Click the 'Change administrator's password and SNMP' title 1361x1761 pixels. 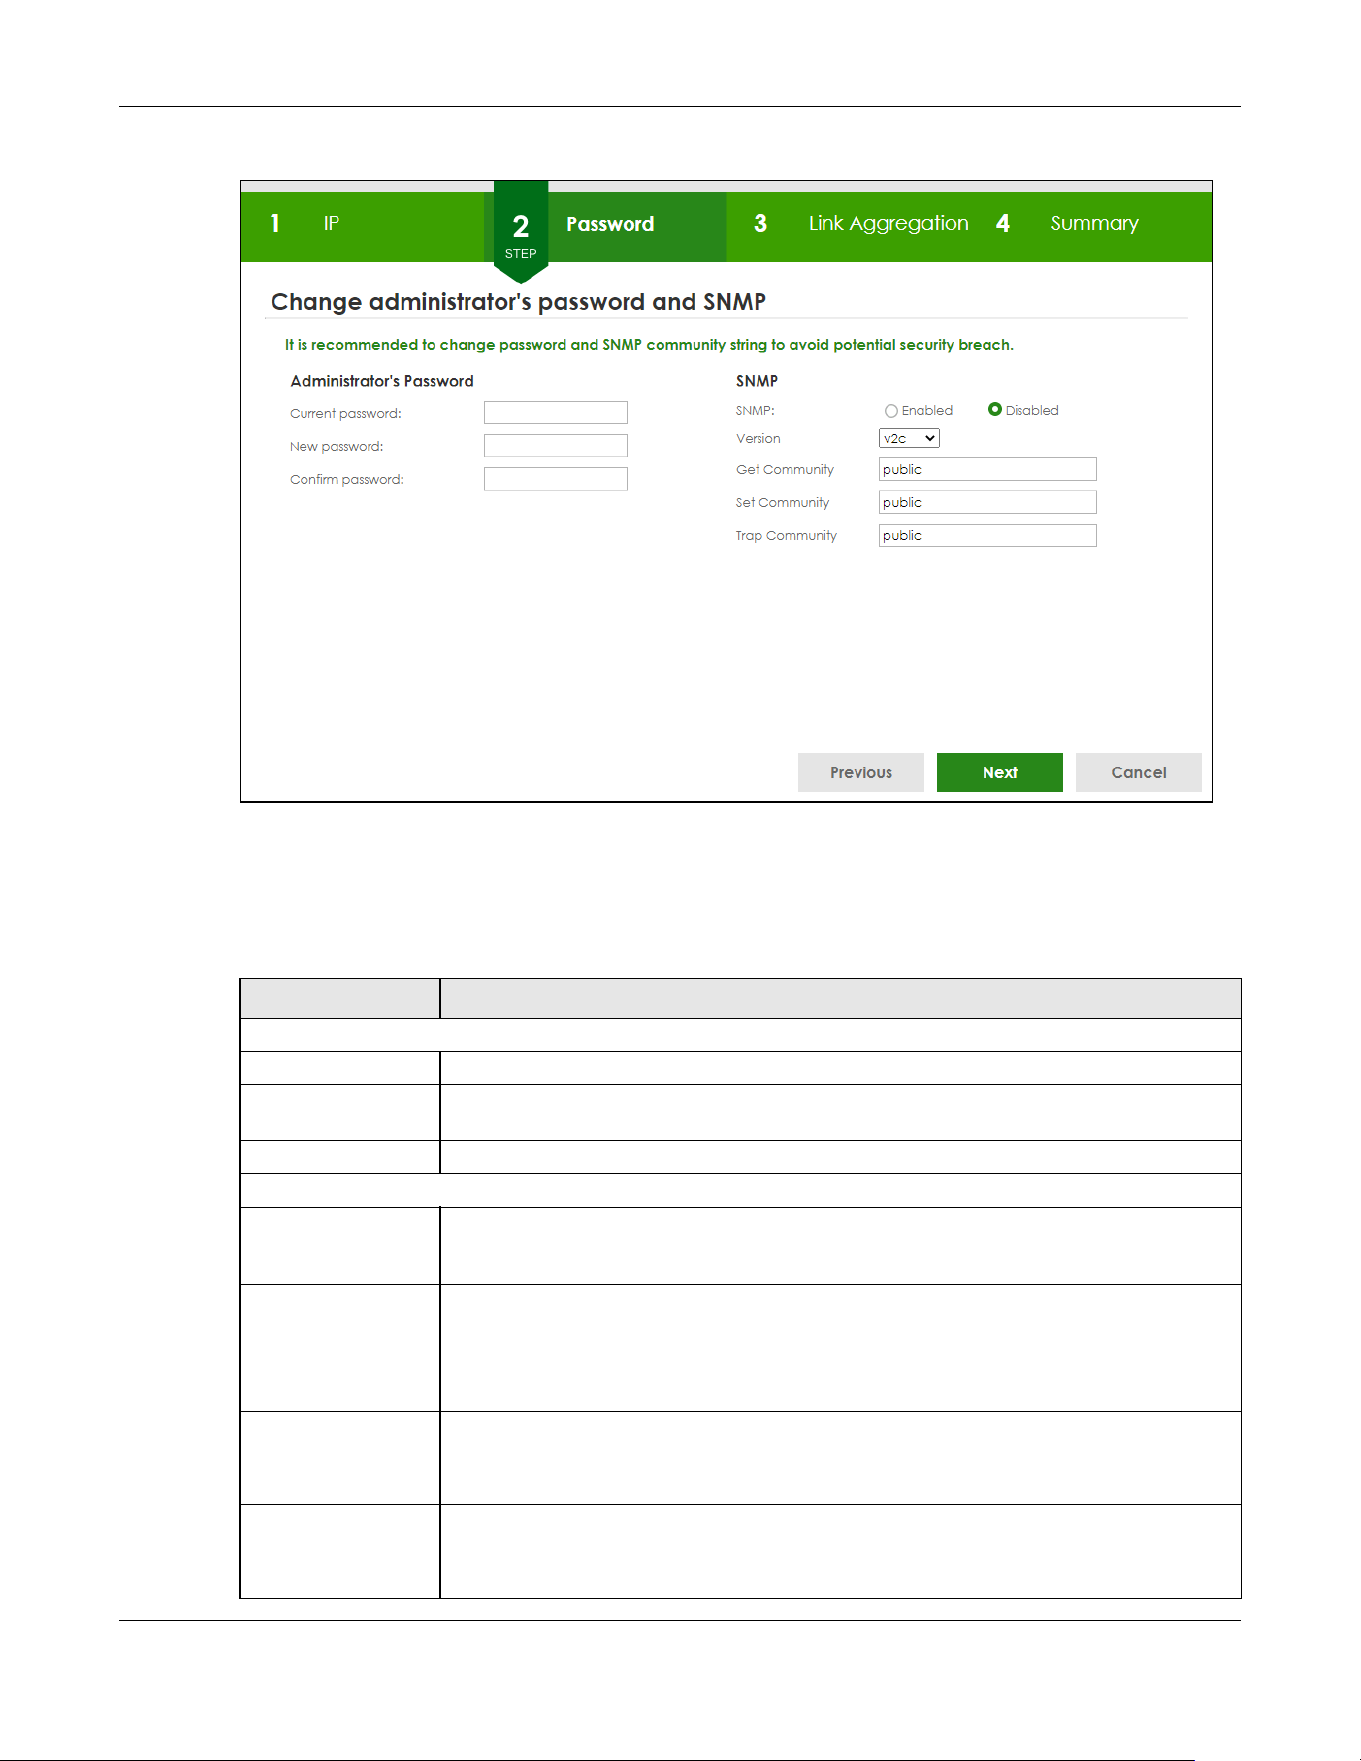(x=518, y=302)
